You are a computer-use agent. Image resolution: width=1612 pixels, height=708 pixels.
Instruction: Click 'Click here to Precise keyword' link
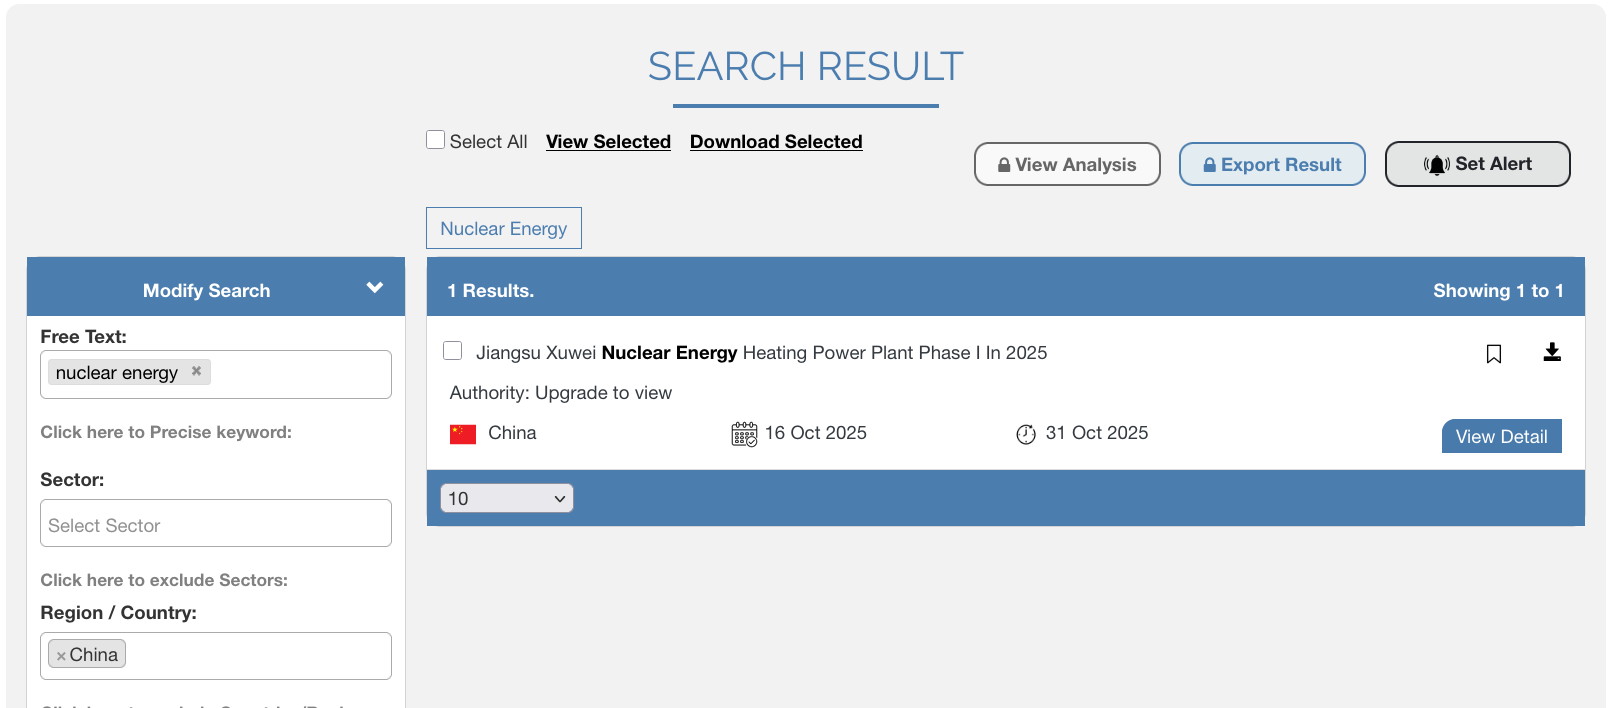(x=166, y=432)
